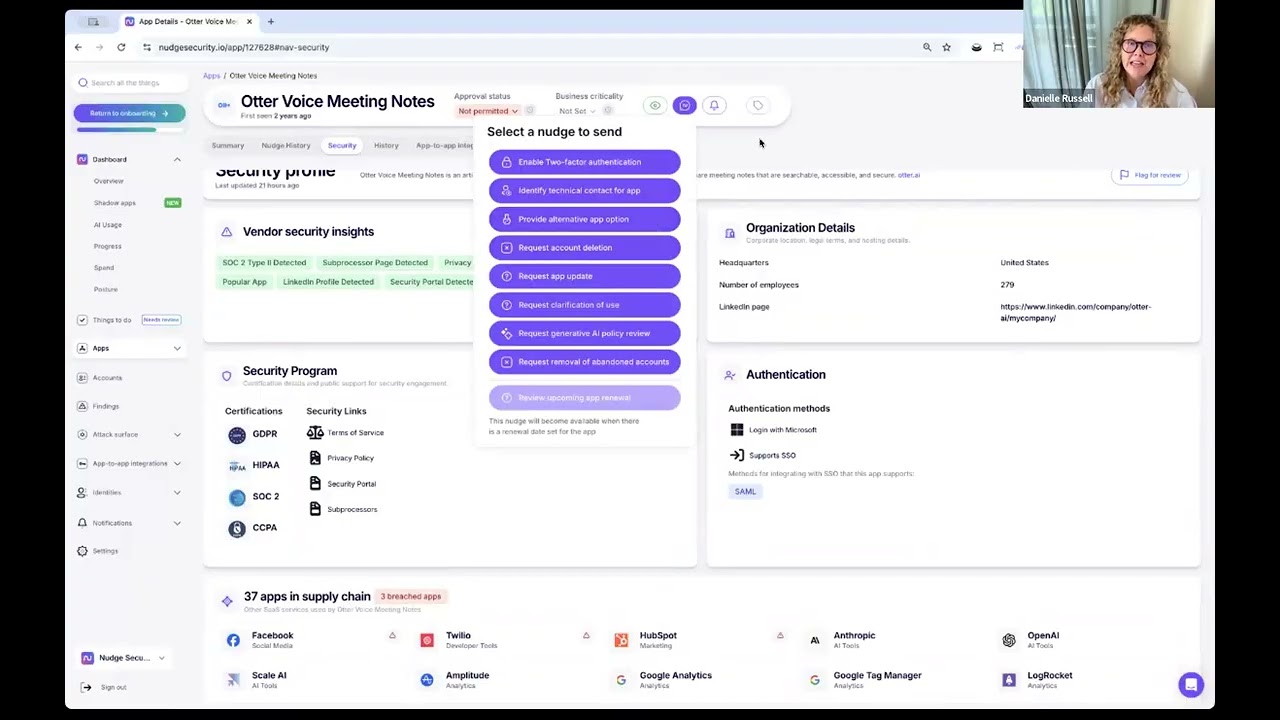Click the purple send nudge icon button
Viewport: 1280px width, 720px height.
click(x=685, y=105)
